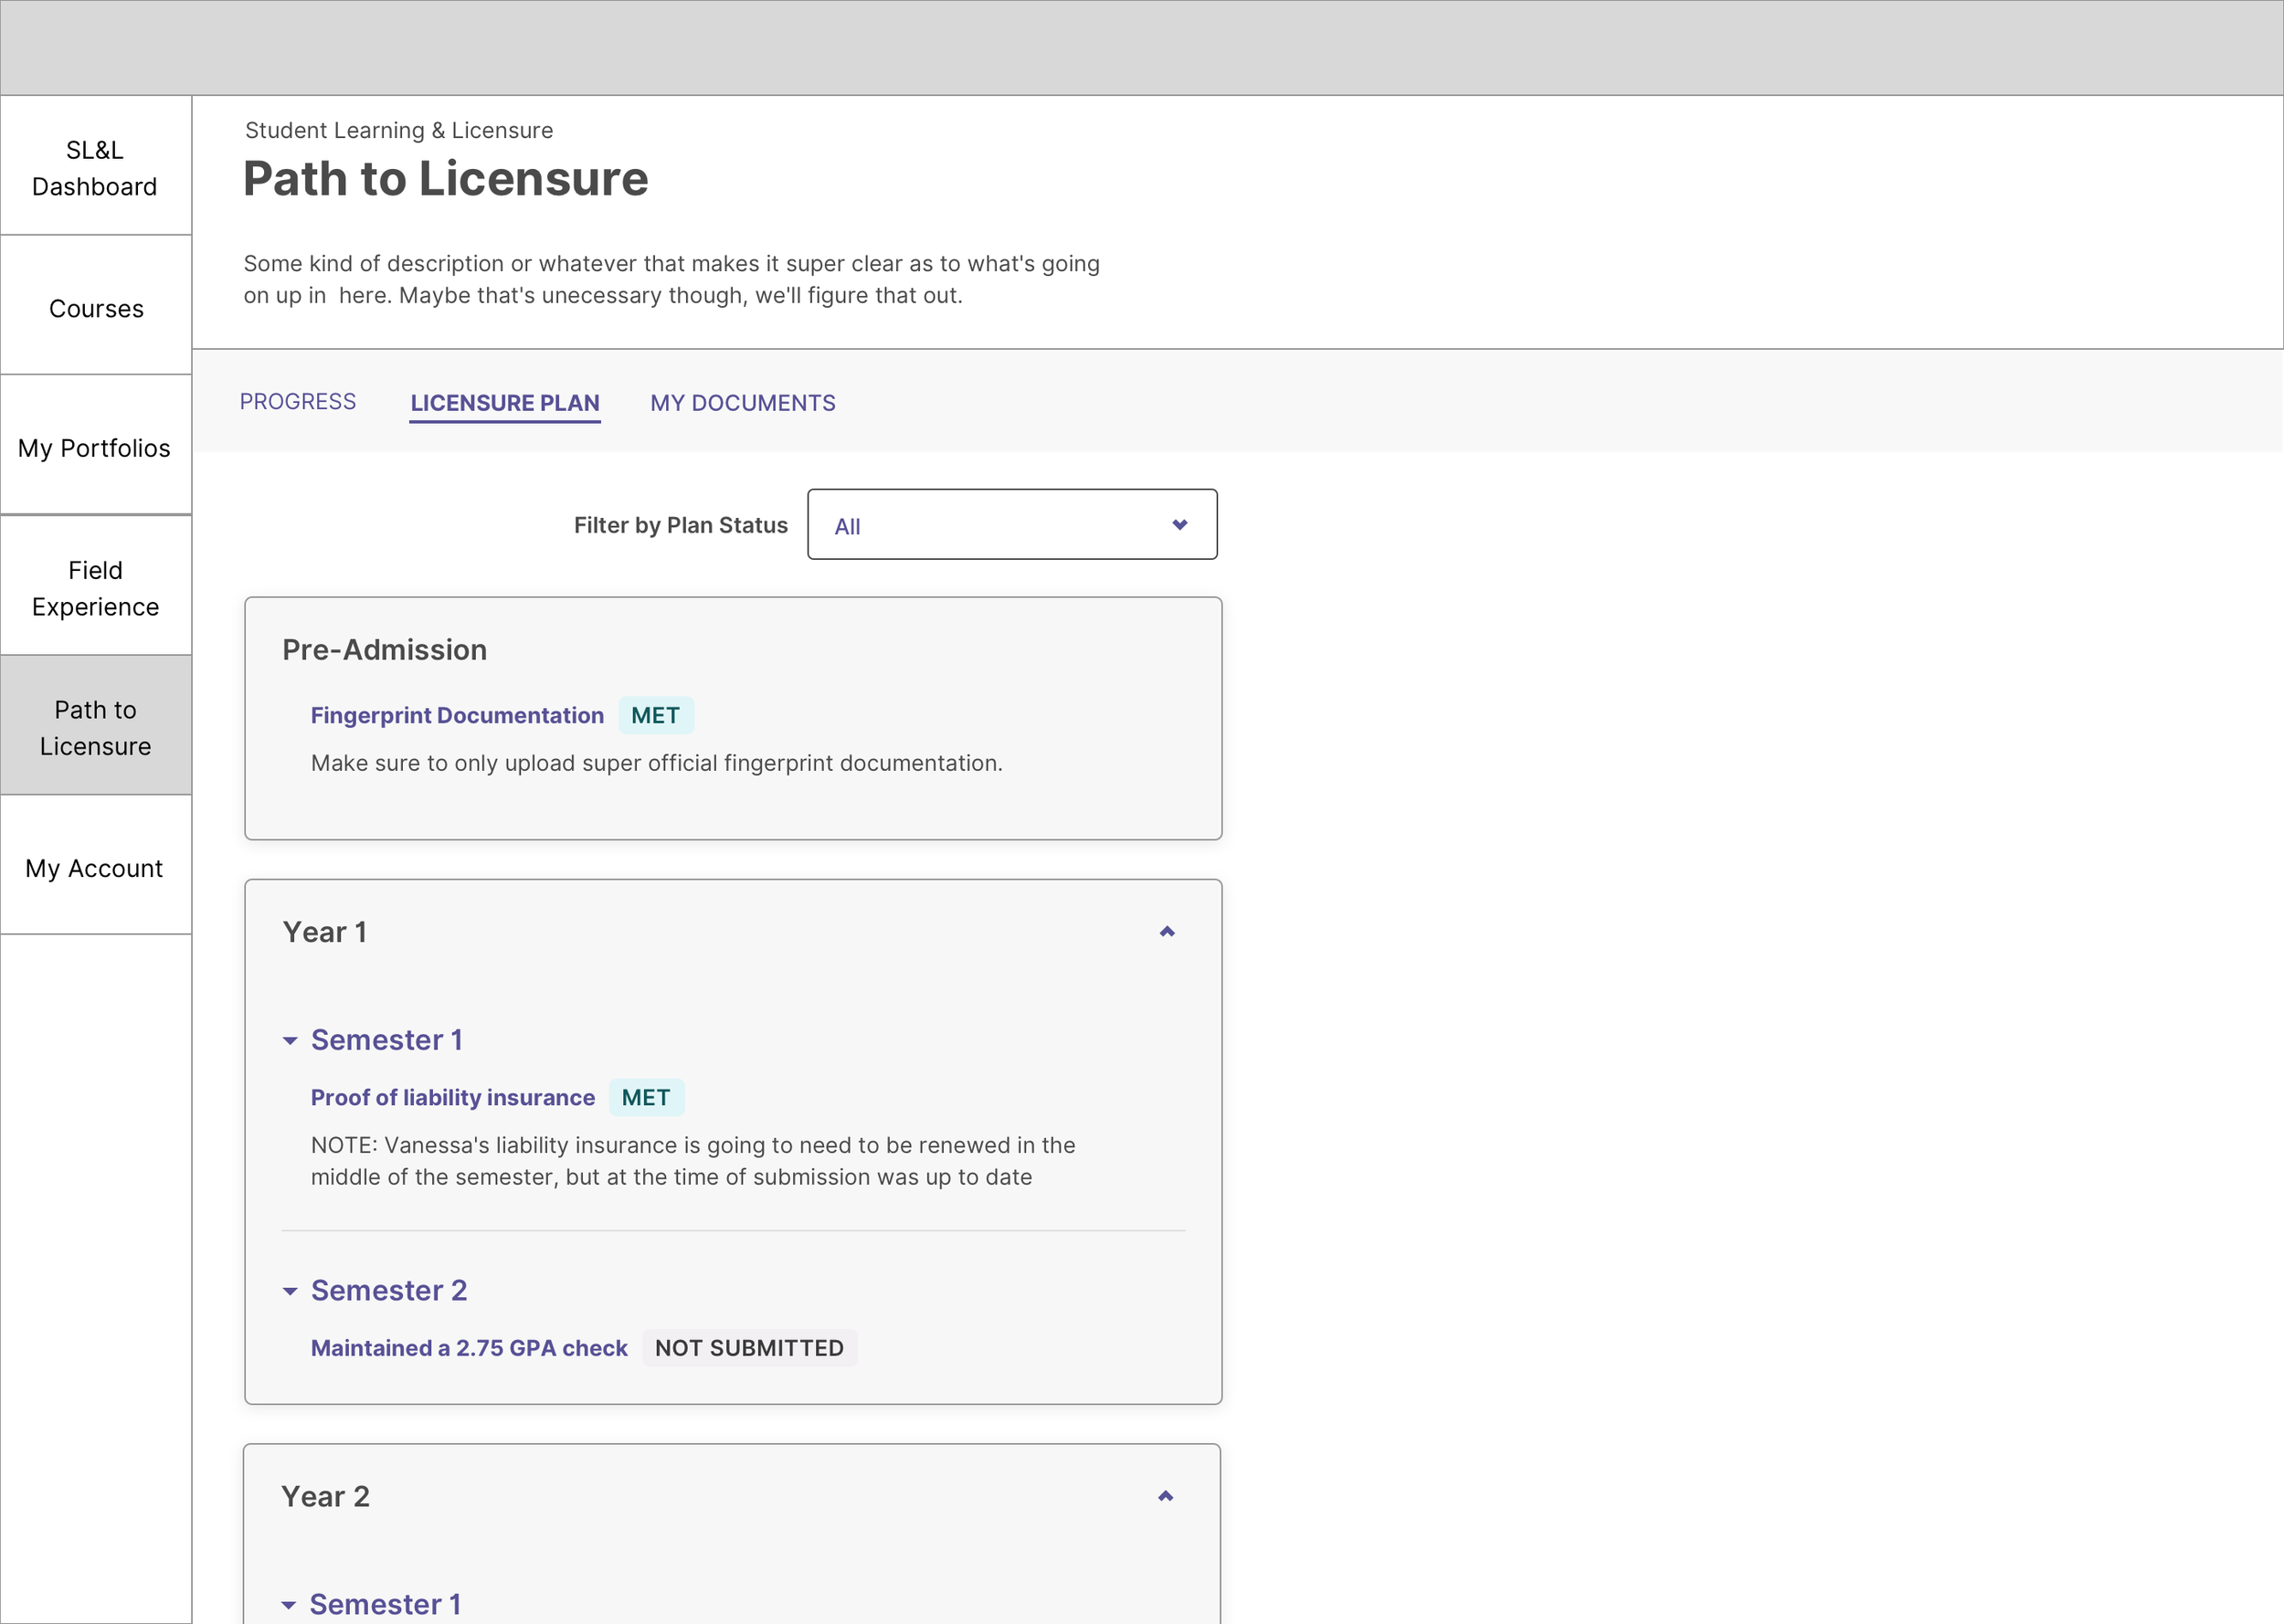The image size is (2284, 1624).
Task: Open Courses from the sidebar
Action: tap(96, 309)
